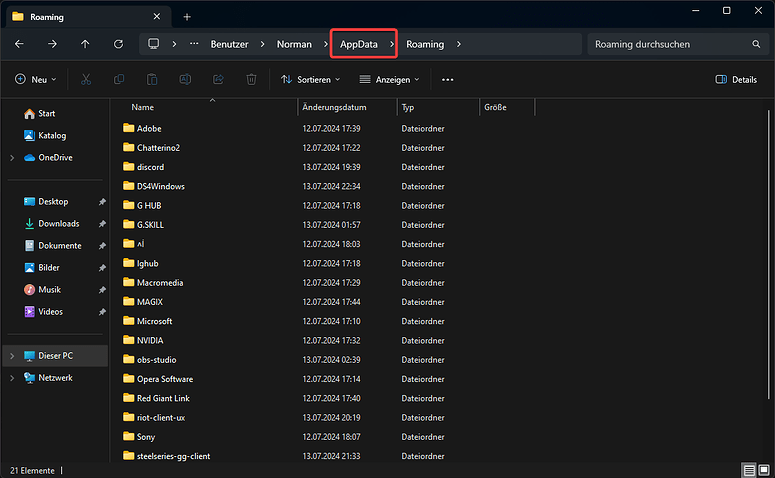Click the Back navigation arrow

pos(20,44)
